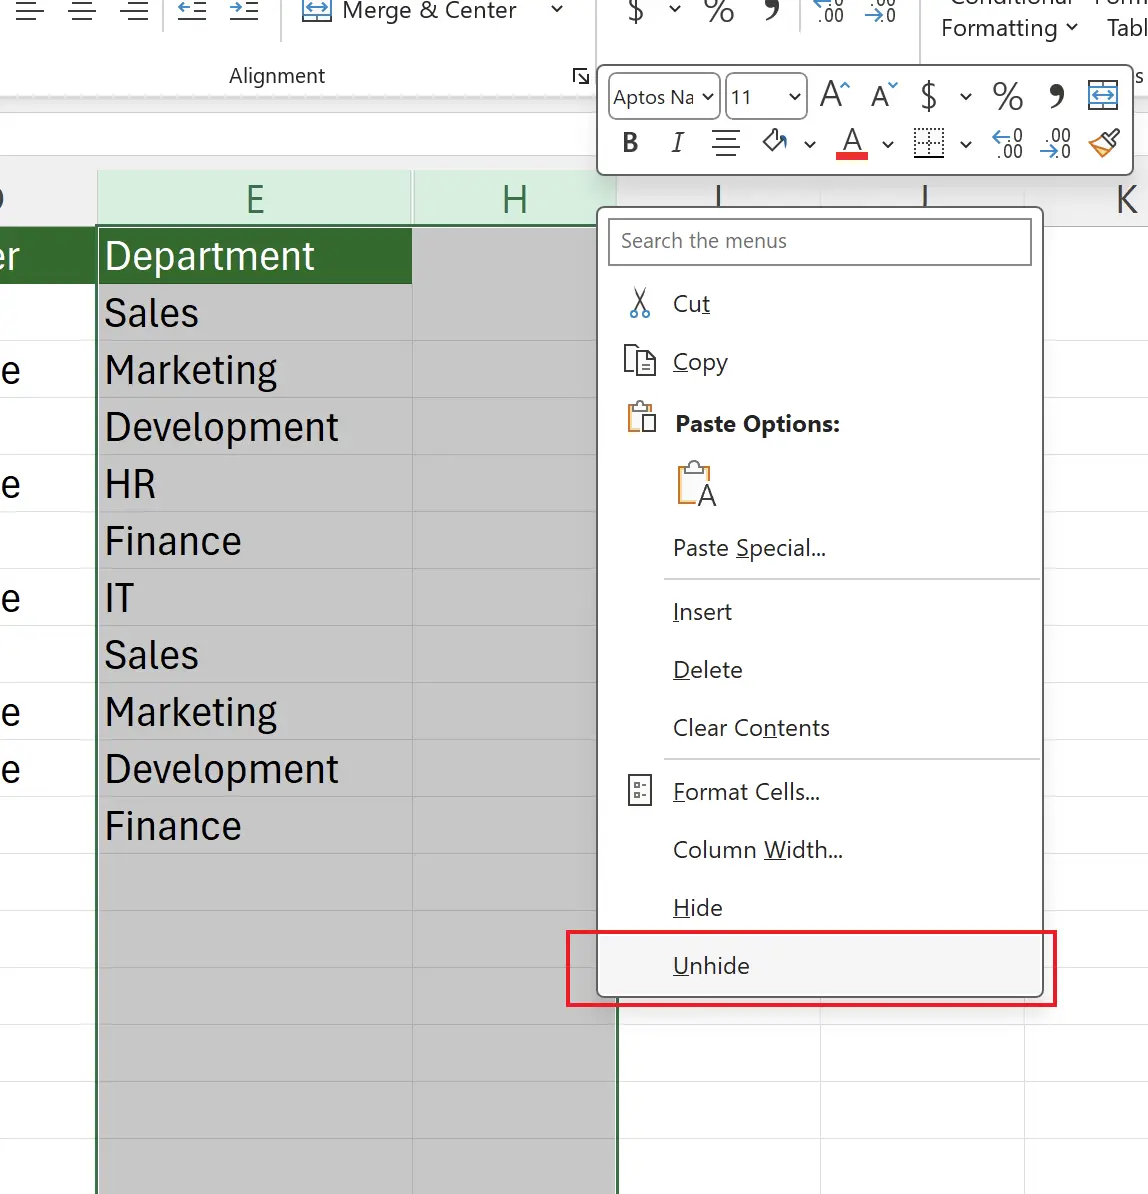Click the Search the menus field

click(819, 241)
